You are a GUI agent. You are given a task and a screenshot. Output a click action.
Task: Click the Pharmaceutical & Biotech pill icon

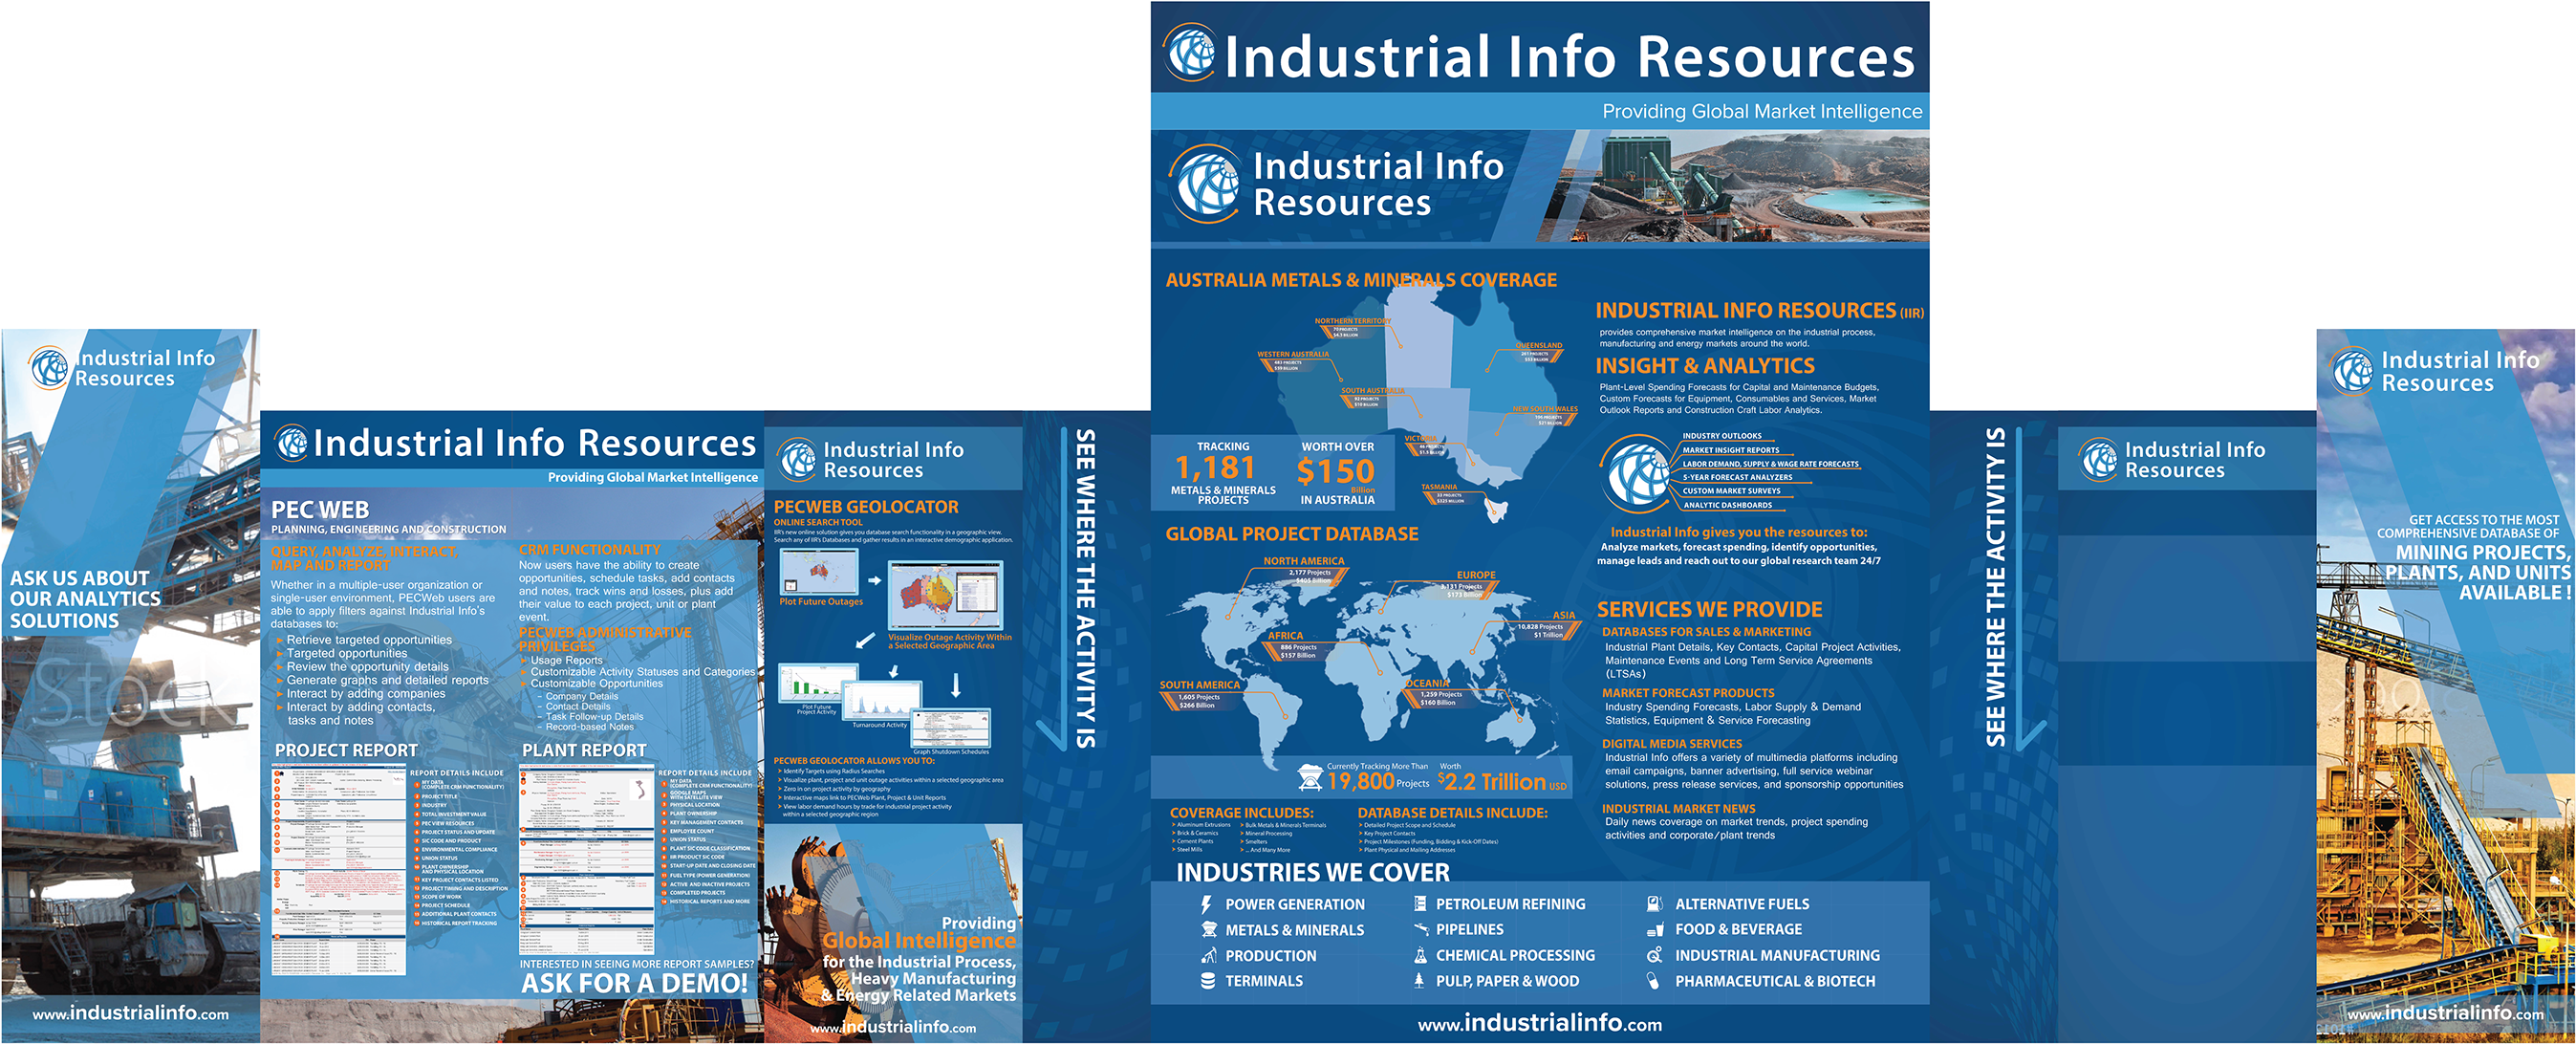coord(1654,981)
